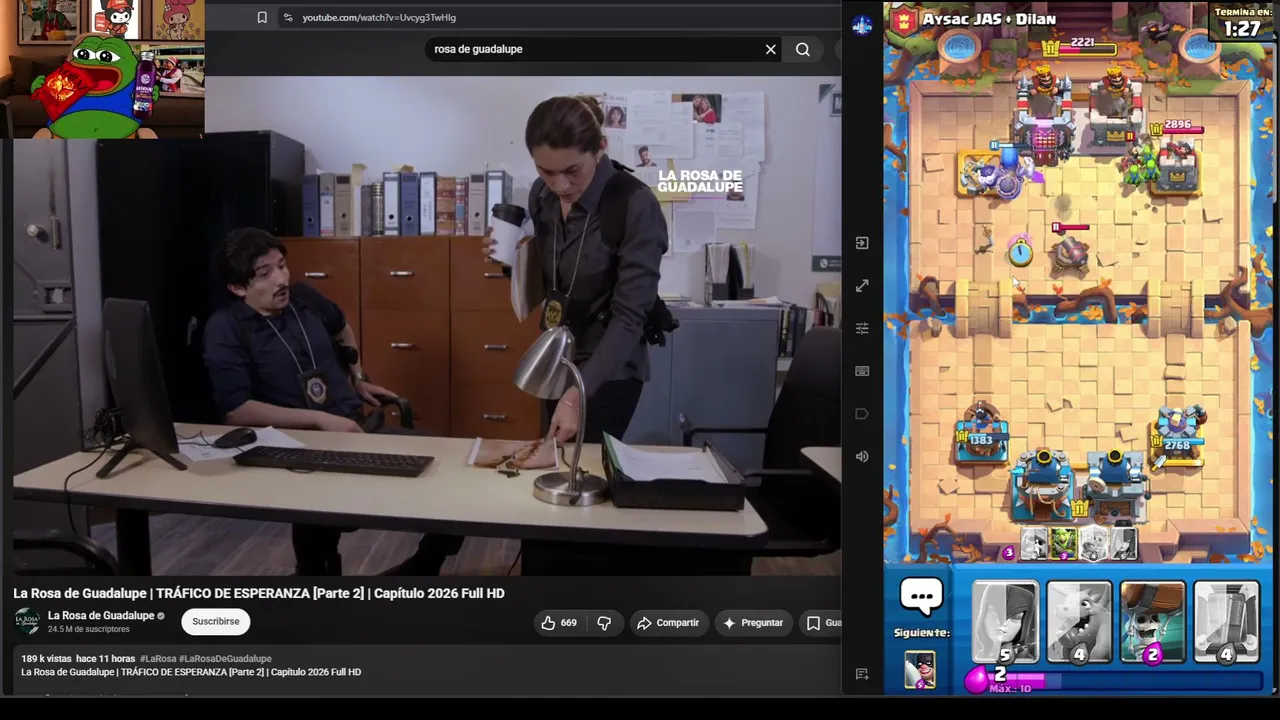The width and height of the screenshot is (1280, 720).
Task: Click the Preguntar button
Action: (753, 623)
